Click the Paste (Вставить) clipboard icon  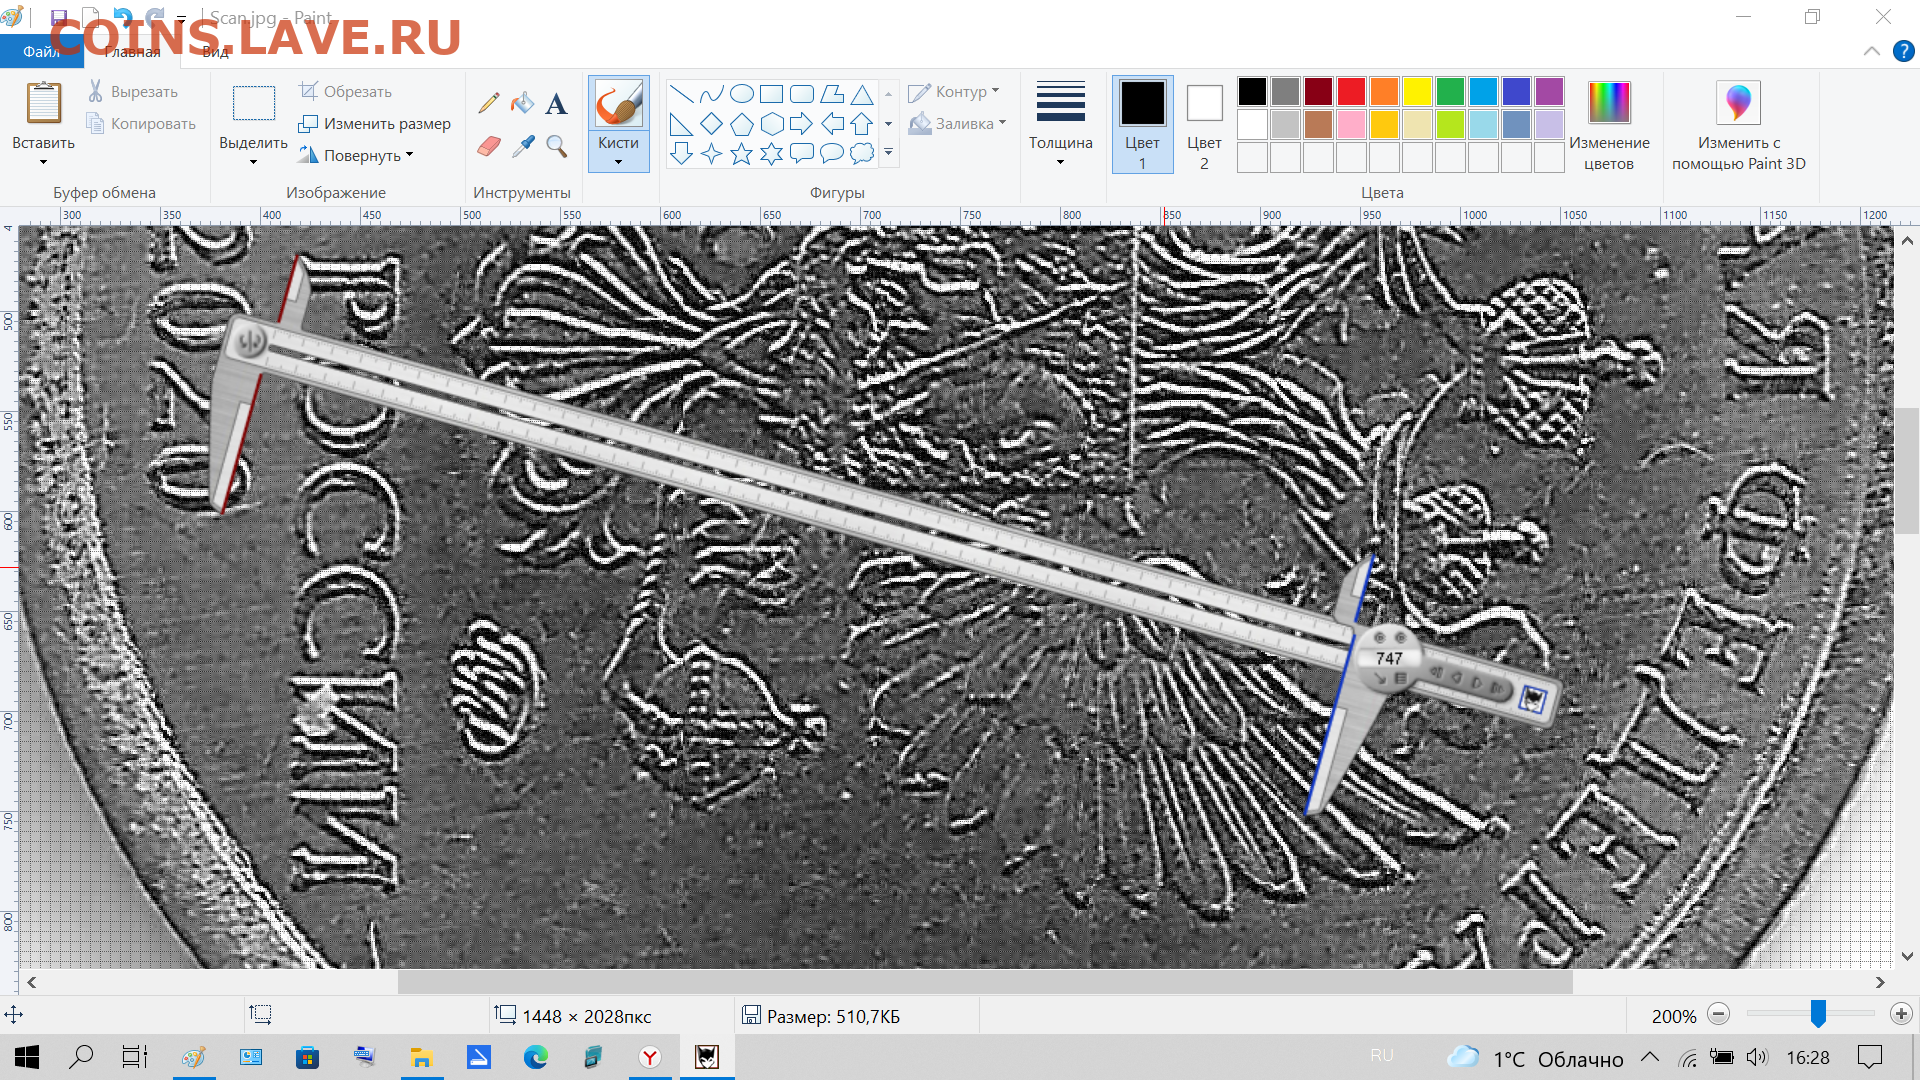[x=43, y=104]
